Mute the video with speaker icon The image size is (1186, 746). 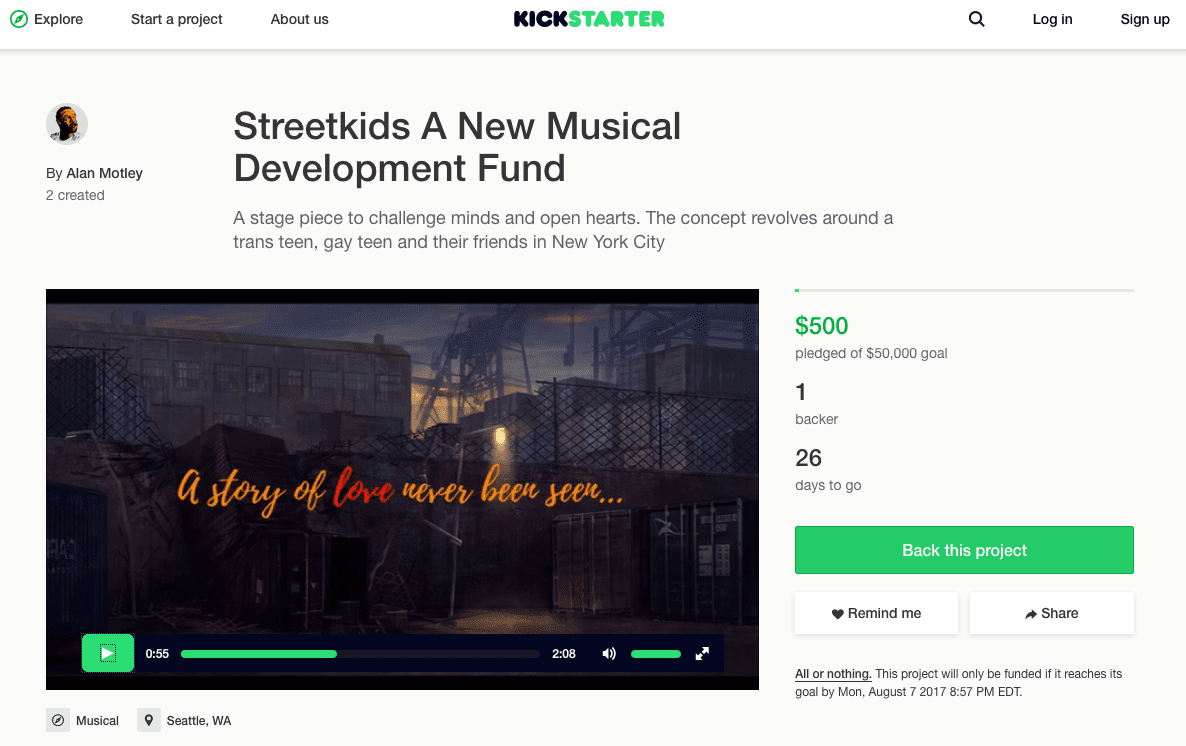[609, 654]
